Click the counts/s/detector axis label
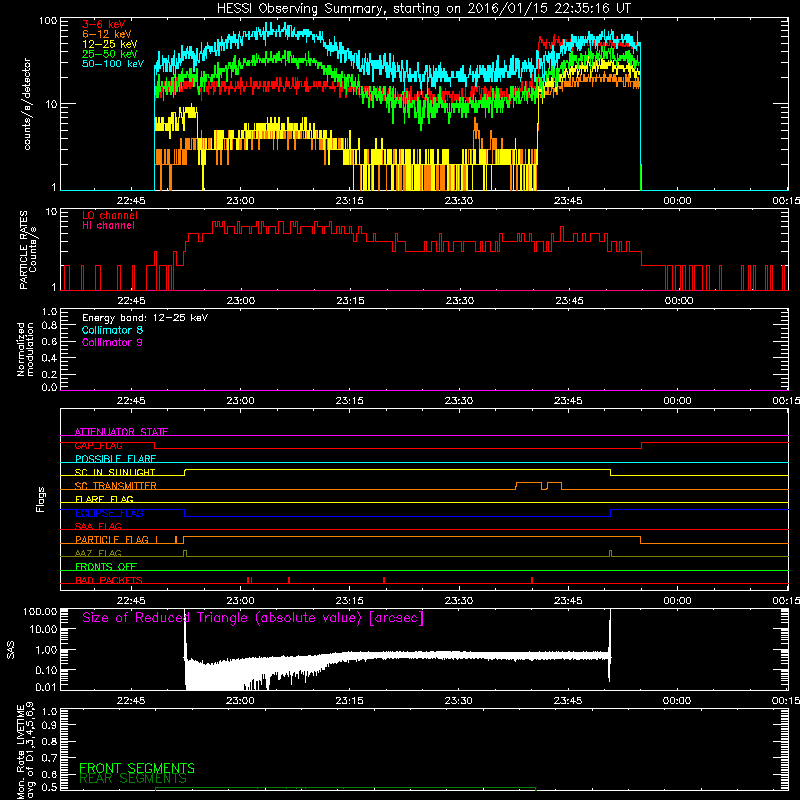 click(x=27, y=104)
